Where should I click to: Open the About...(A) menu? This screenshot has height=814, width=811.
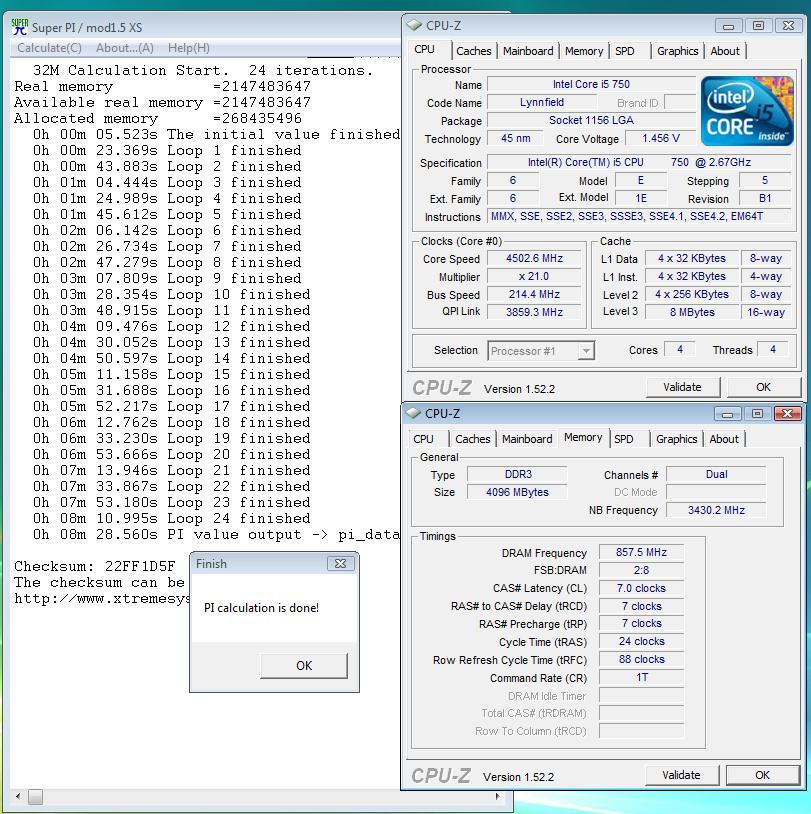[x=125, y=48]
